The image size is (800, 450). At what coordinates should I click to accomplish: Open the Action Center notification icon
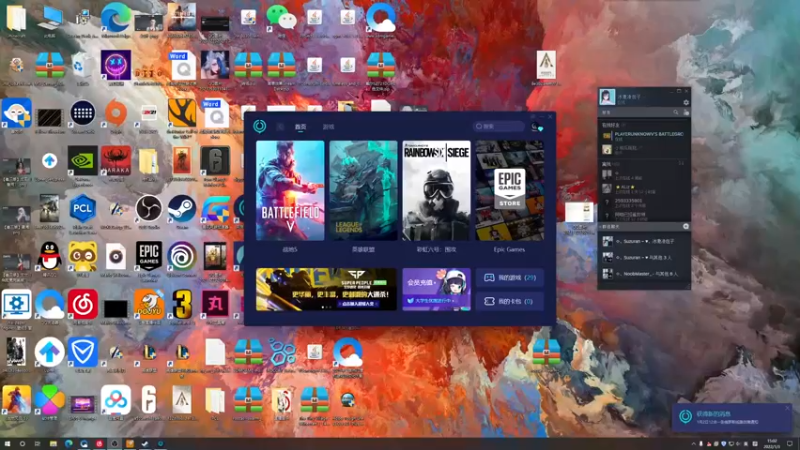790,444
